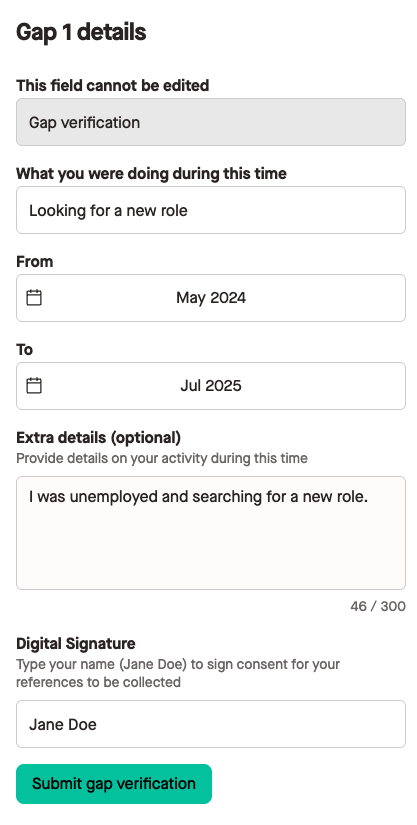Click the 46 / 300 character counter
The image size is (417, 825).
pyautogui.click(x=378, y=606)
